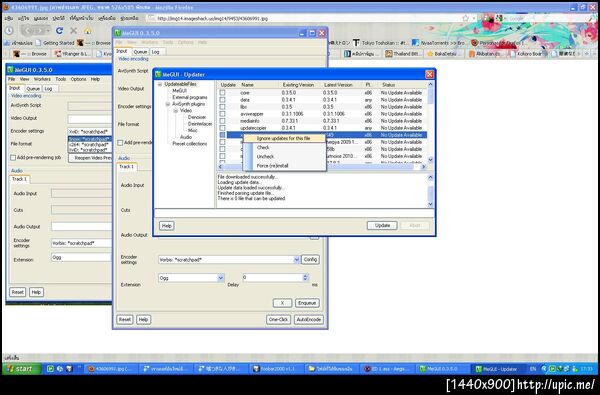The height and width of the screenshot is (395, 600).
Task: Click the One-Click button
Action: (x=278, y=319)
